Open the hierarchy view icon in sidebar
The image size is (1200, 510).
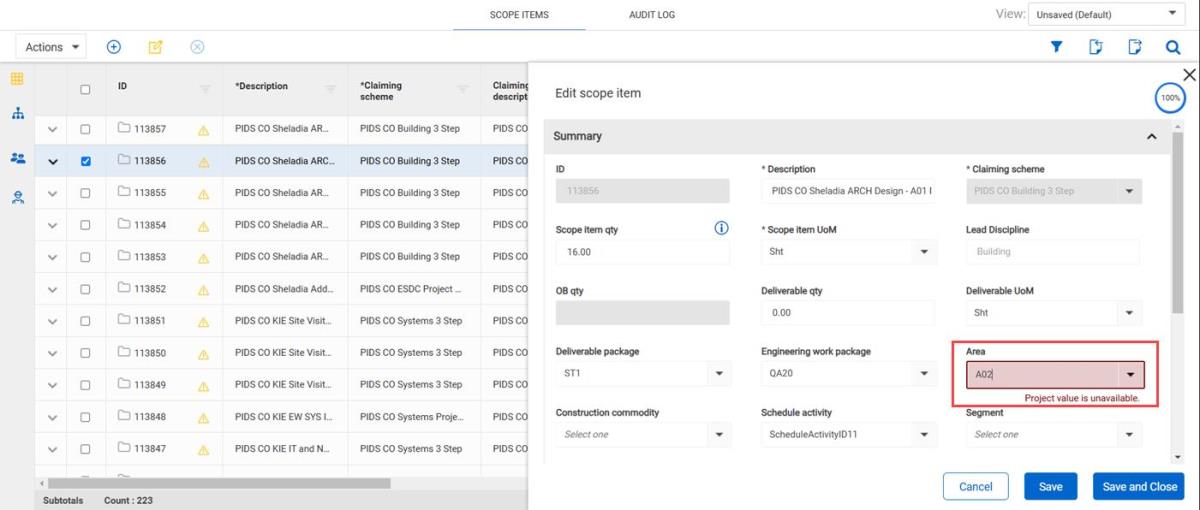pyautogui.click(x=17, y=114)
